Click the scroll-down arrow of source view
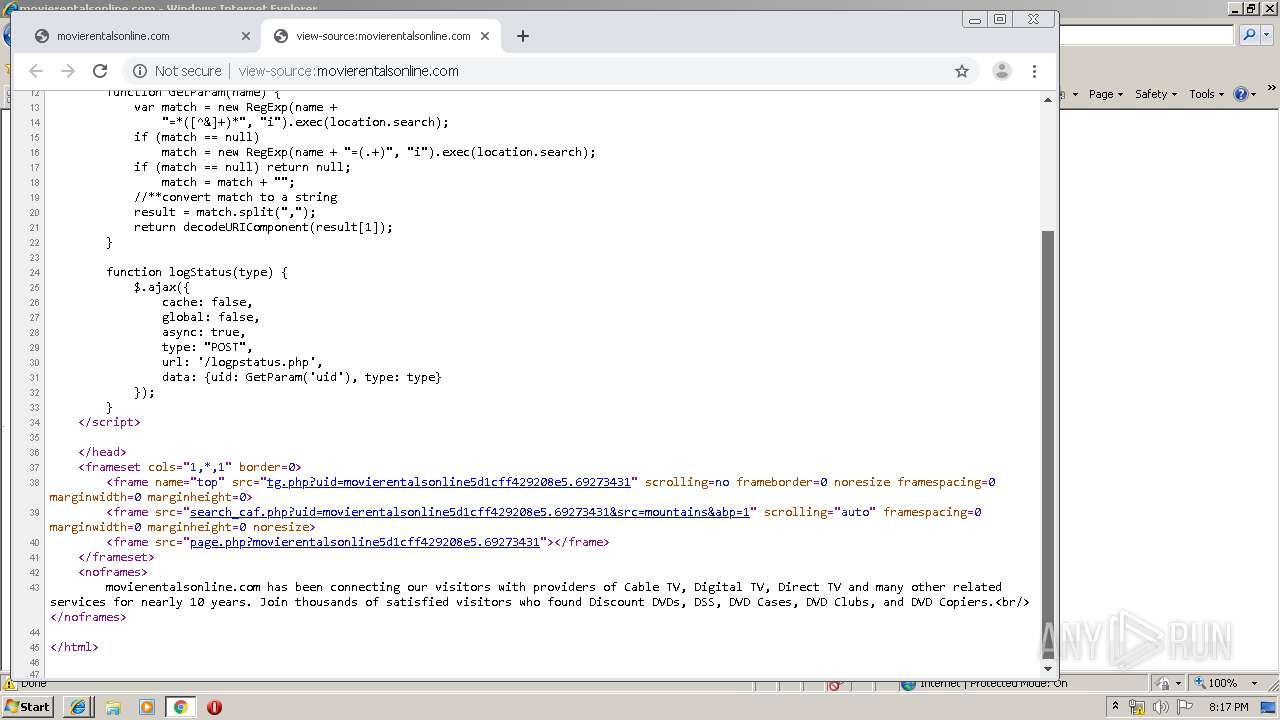Viewport: 1280px width, 720px height. click(1048, 668)
